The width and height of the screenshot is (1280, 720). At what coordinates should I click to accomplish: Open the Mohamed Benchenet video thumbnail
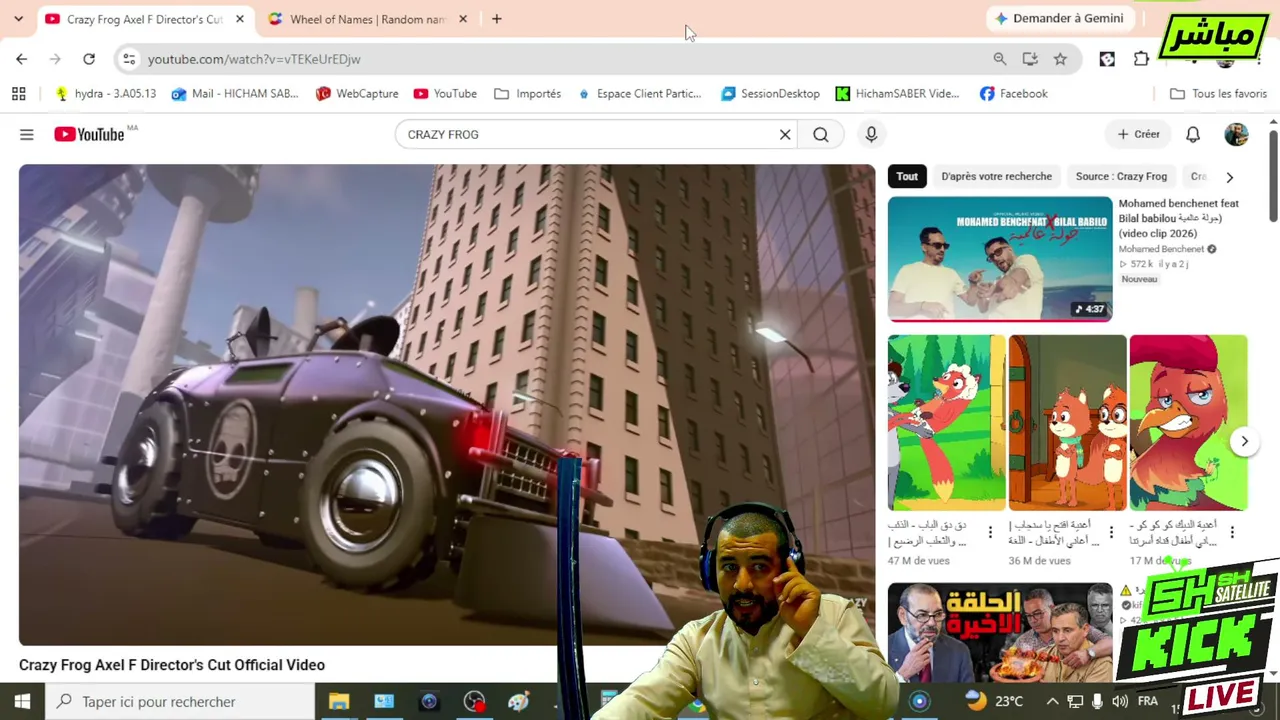click(1000, 259)
